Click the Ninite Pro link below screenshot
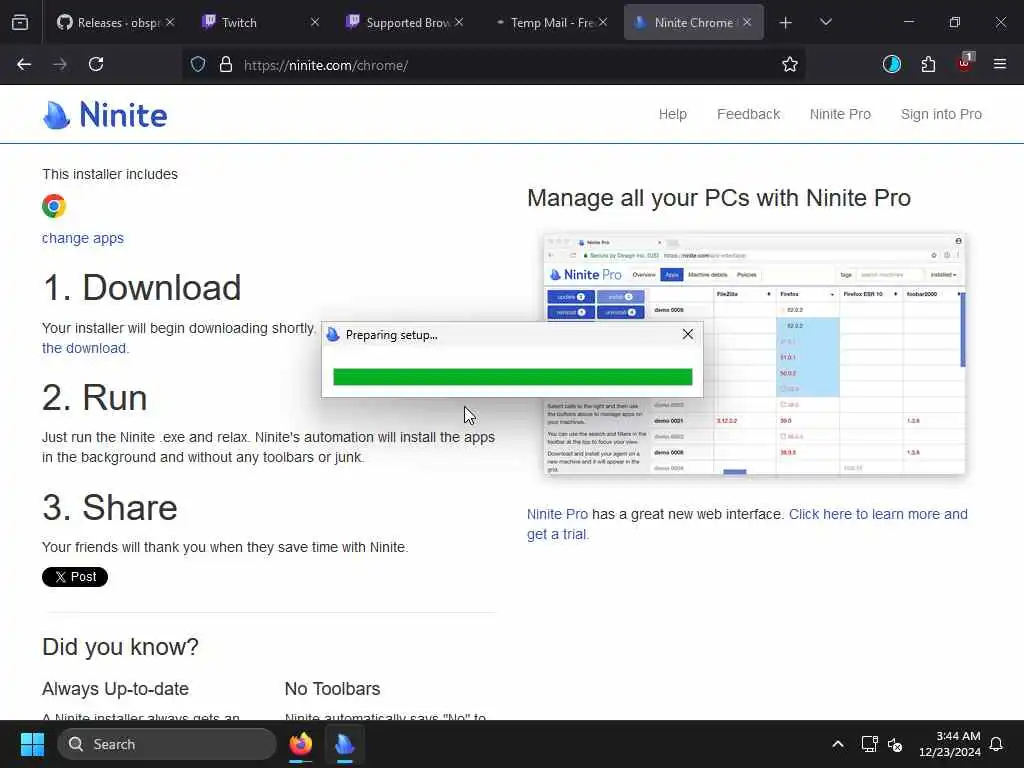This screenshot has width=1024, height=768. point(557,514)
